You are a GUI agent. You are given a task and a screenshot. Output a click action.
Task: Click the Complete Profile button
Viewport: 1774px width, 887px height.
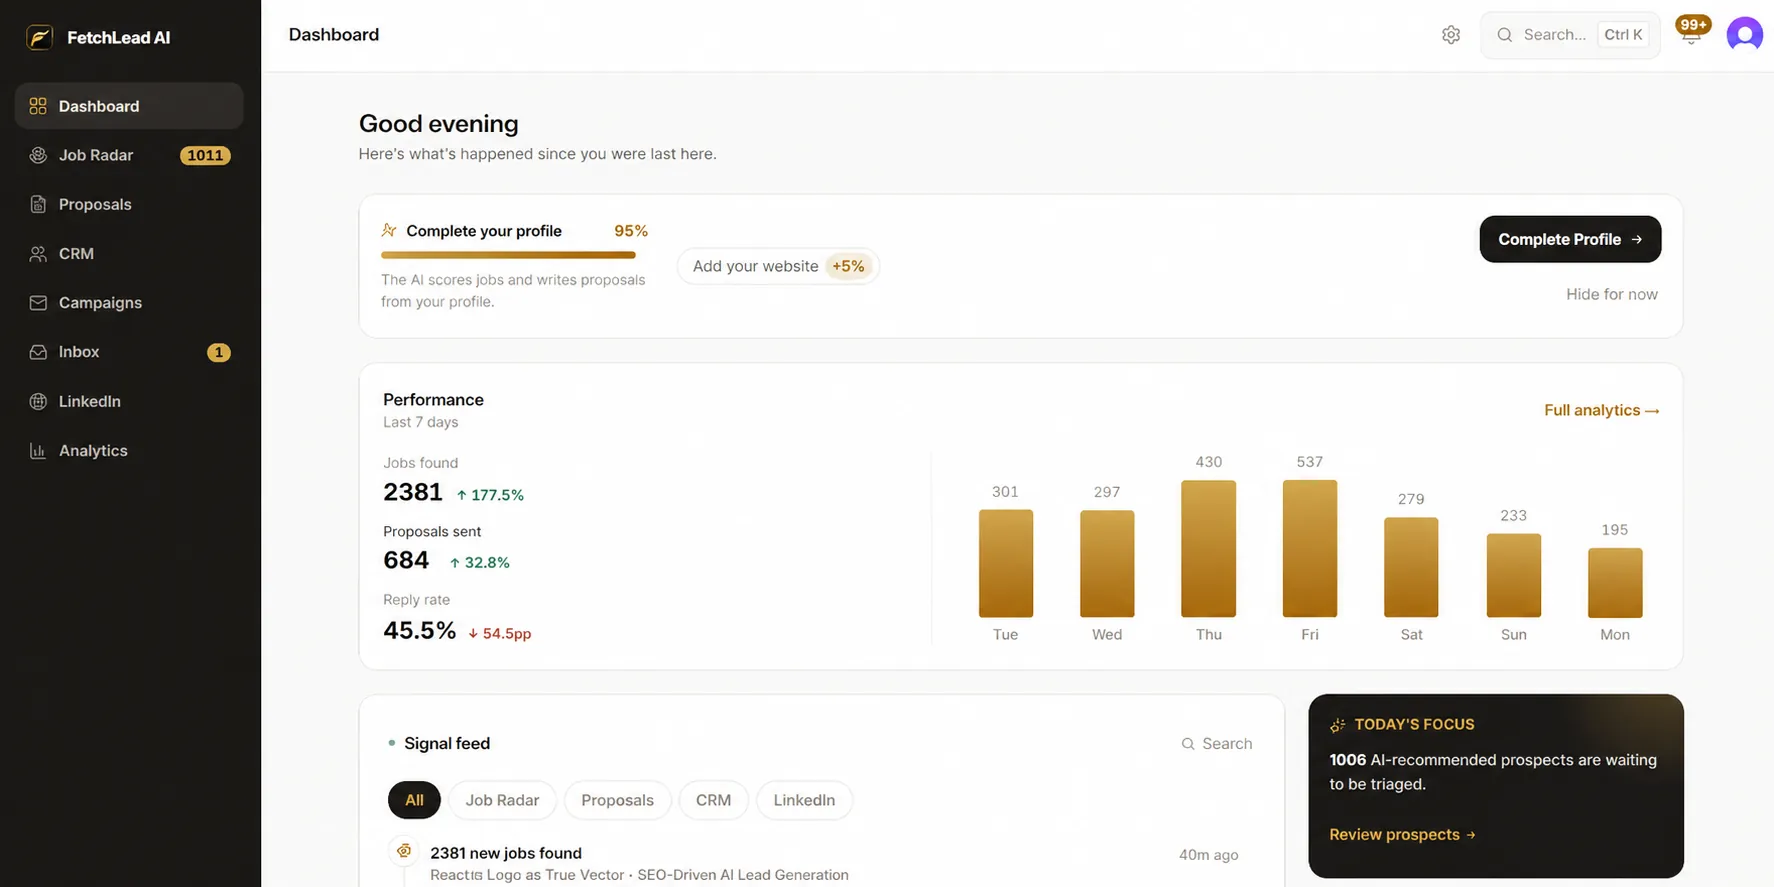[1570, 239]
